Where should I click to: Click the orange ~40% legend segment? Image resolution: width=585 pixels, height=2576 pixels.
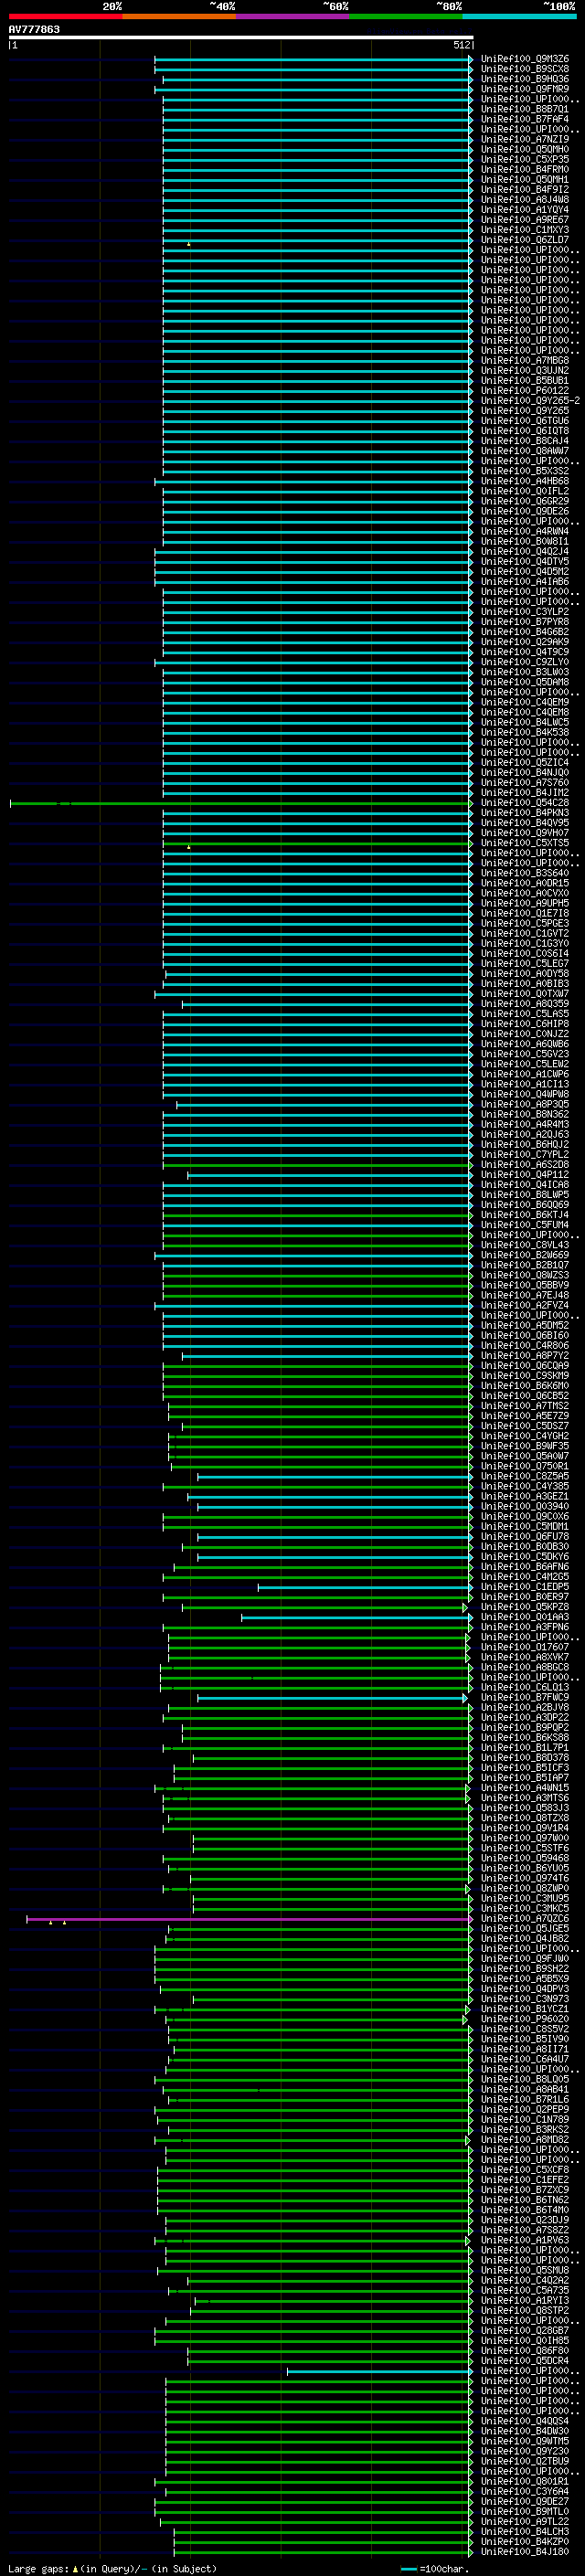tap(179, 17)
